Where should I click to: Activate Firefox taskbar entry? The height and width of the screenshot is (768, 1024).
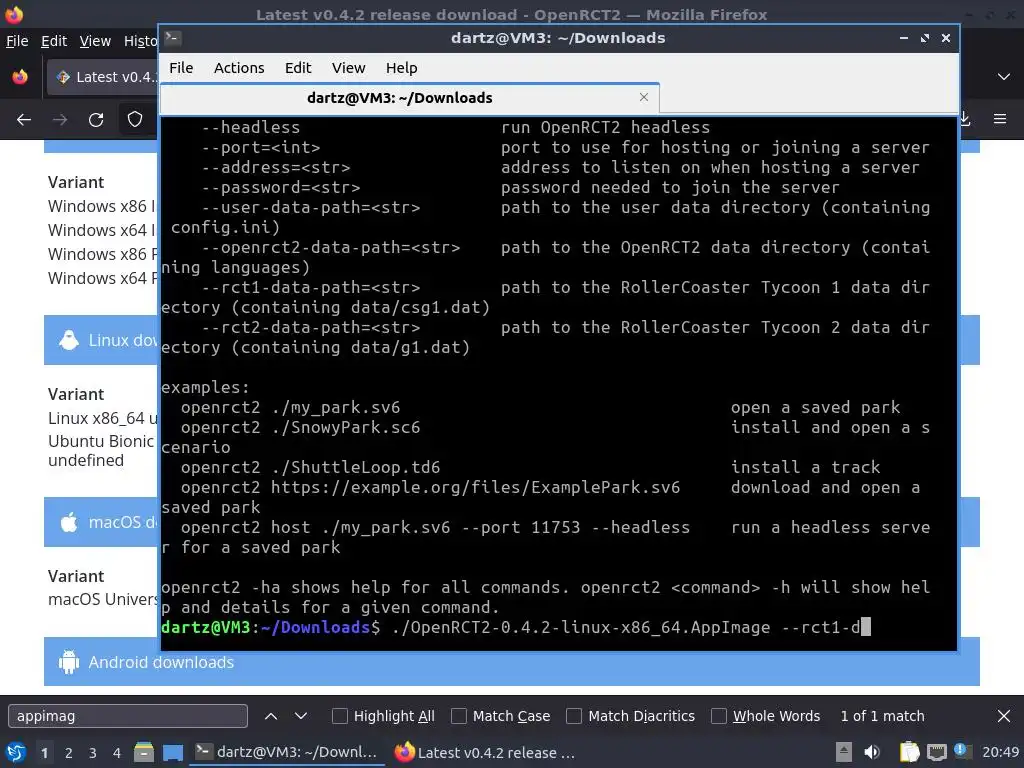point(485,752)
